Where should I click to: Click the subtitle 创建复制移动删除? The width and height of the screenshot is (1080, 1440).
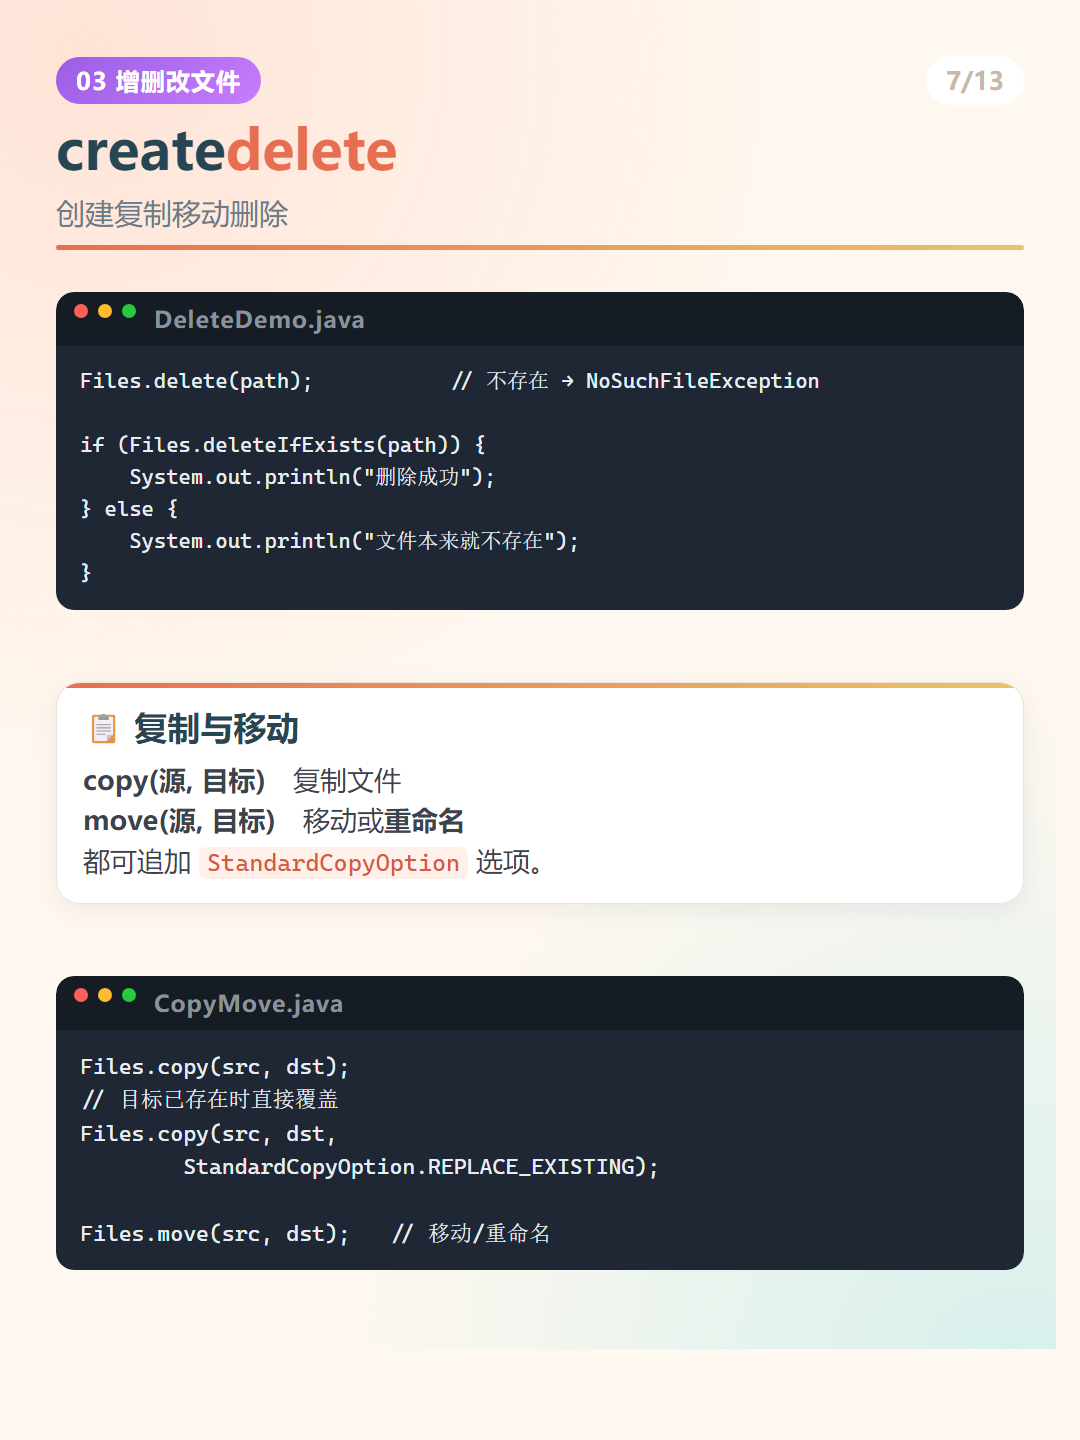coord(172,214)
